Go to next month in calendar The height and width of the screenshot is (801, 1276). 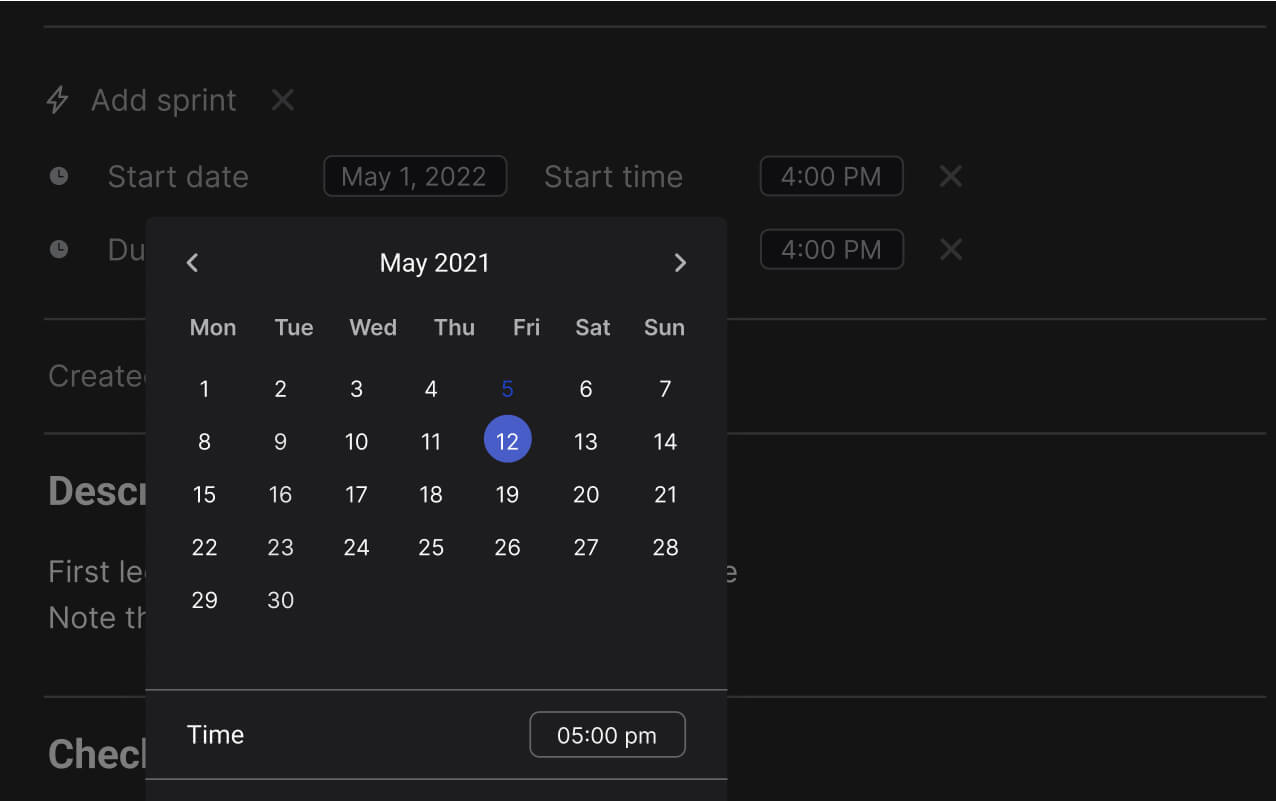point(680,263)
